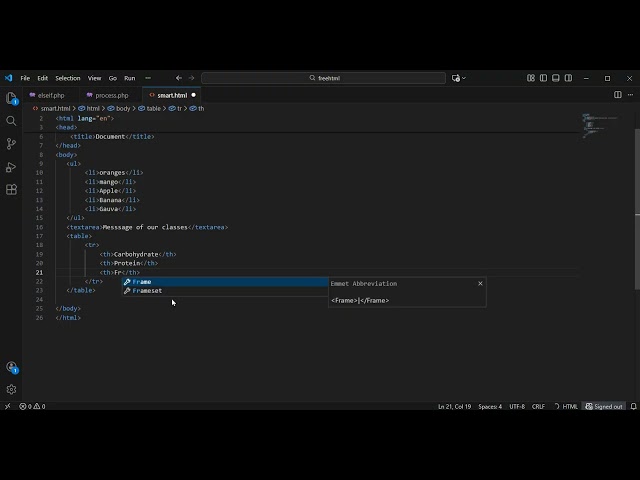The height and width of the screenshot is (480, 640).
Task: Click the textarea line Messsage of our classes
Action: 145,227
